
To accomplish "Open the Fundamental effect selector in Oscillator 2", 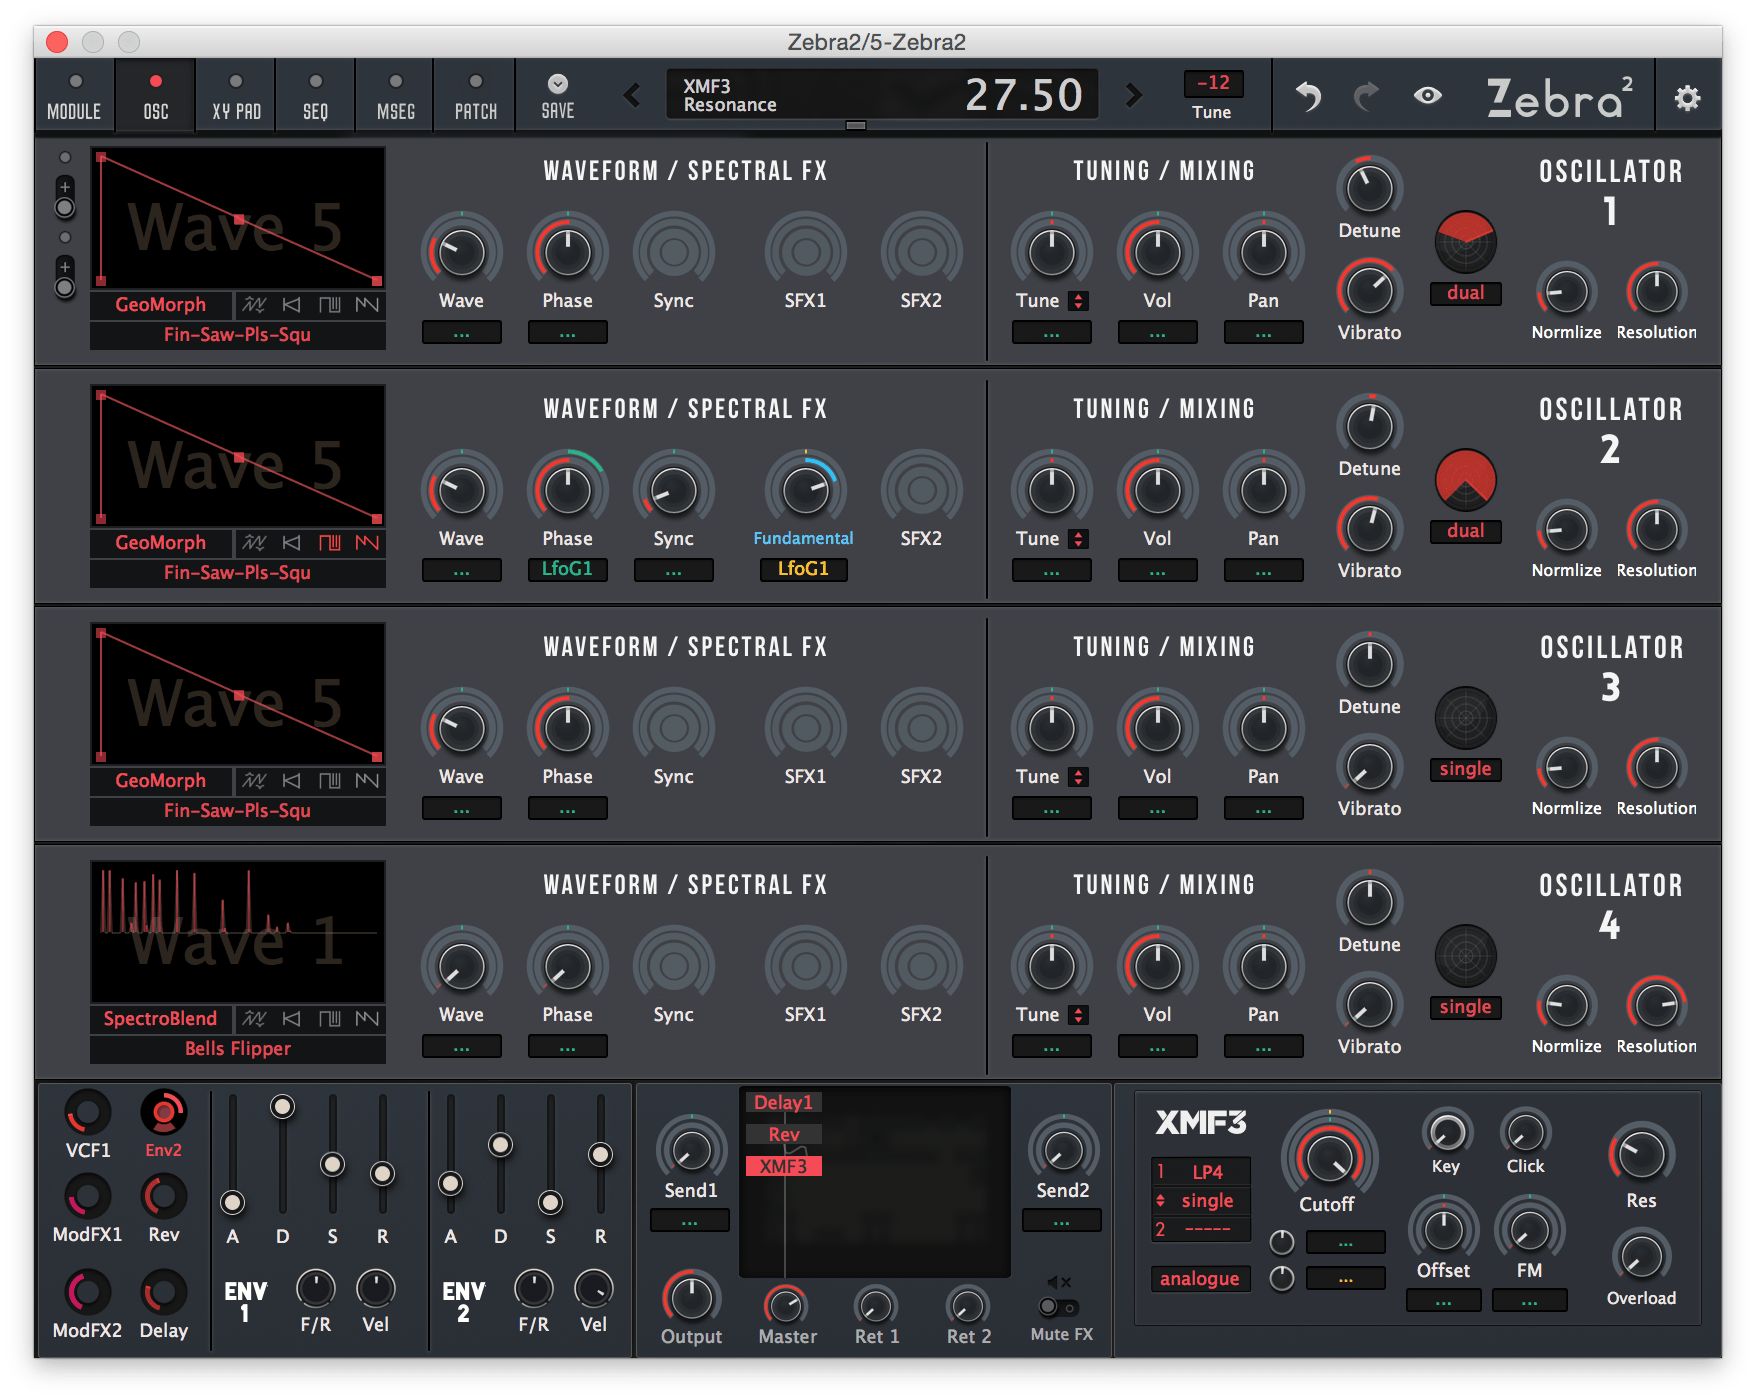I will pyautogui.click(x=803, y=538).
